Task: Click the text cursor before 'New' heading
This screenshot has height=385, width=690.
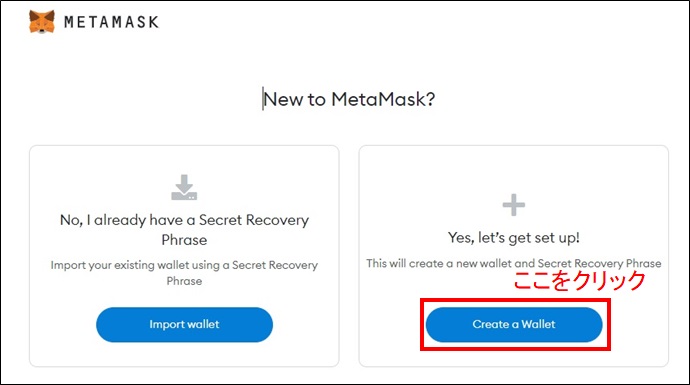Action: pyautogui.click(x=263, y=99)
